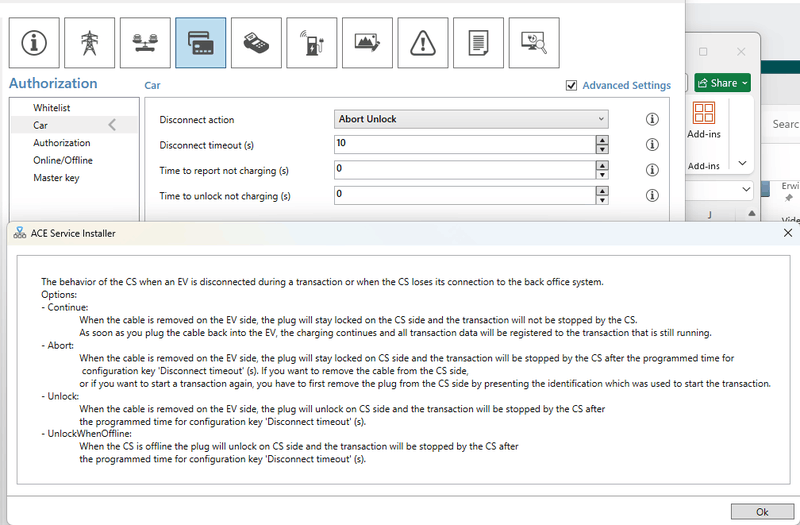Expand the ribbon chevron below Add-ins
800x525 pixels.
[742, 163]
